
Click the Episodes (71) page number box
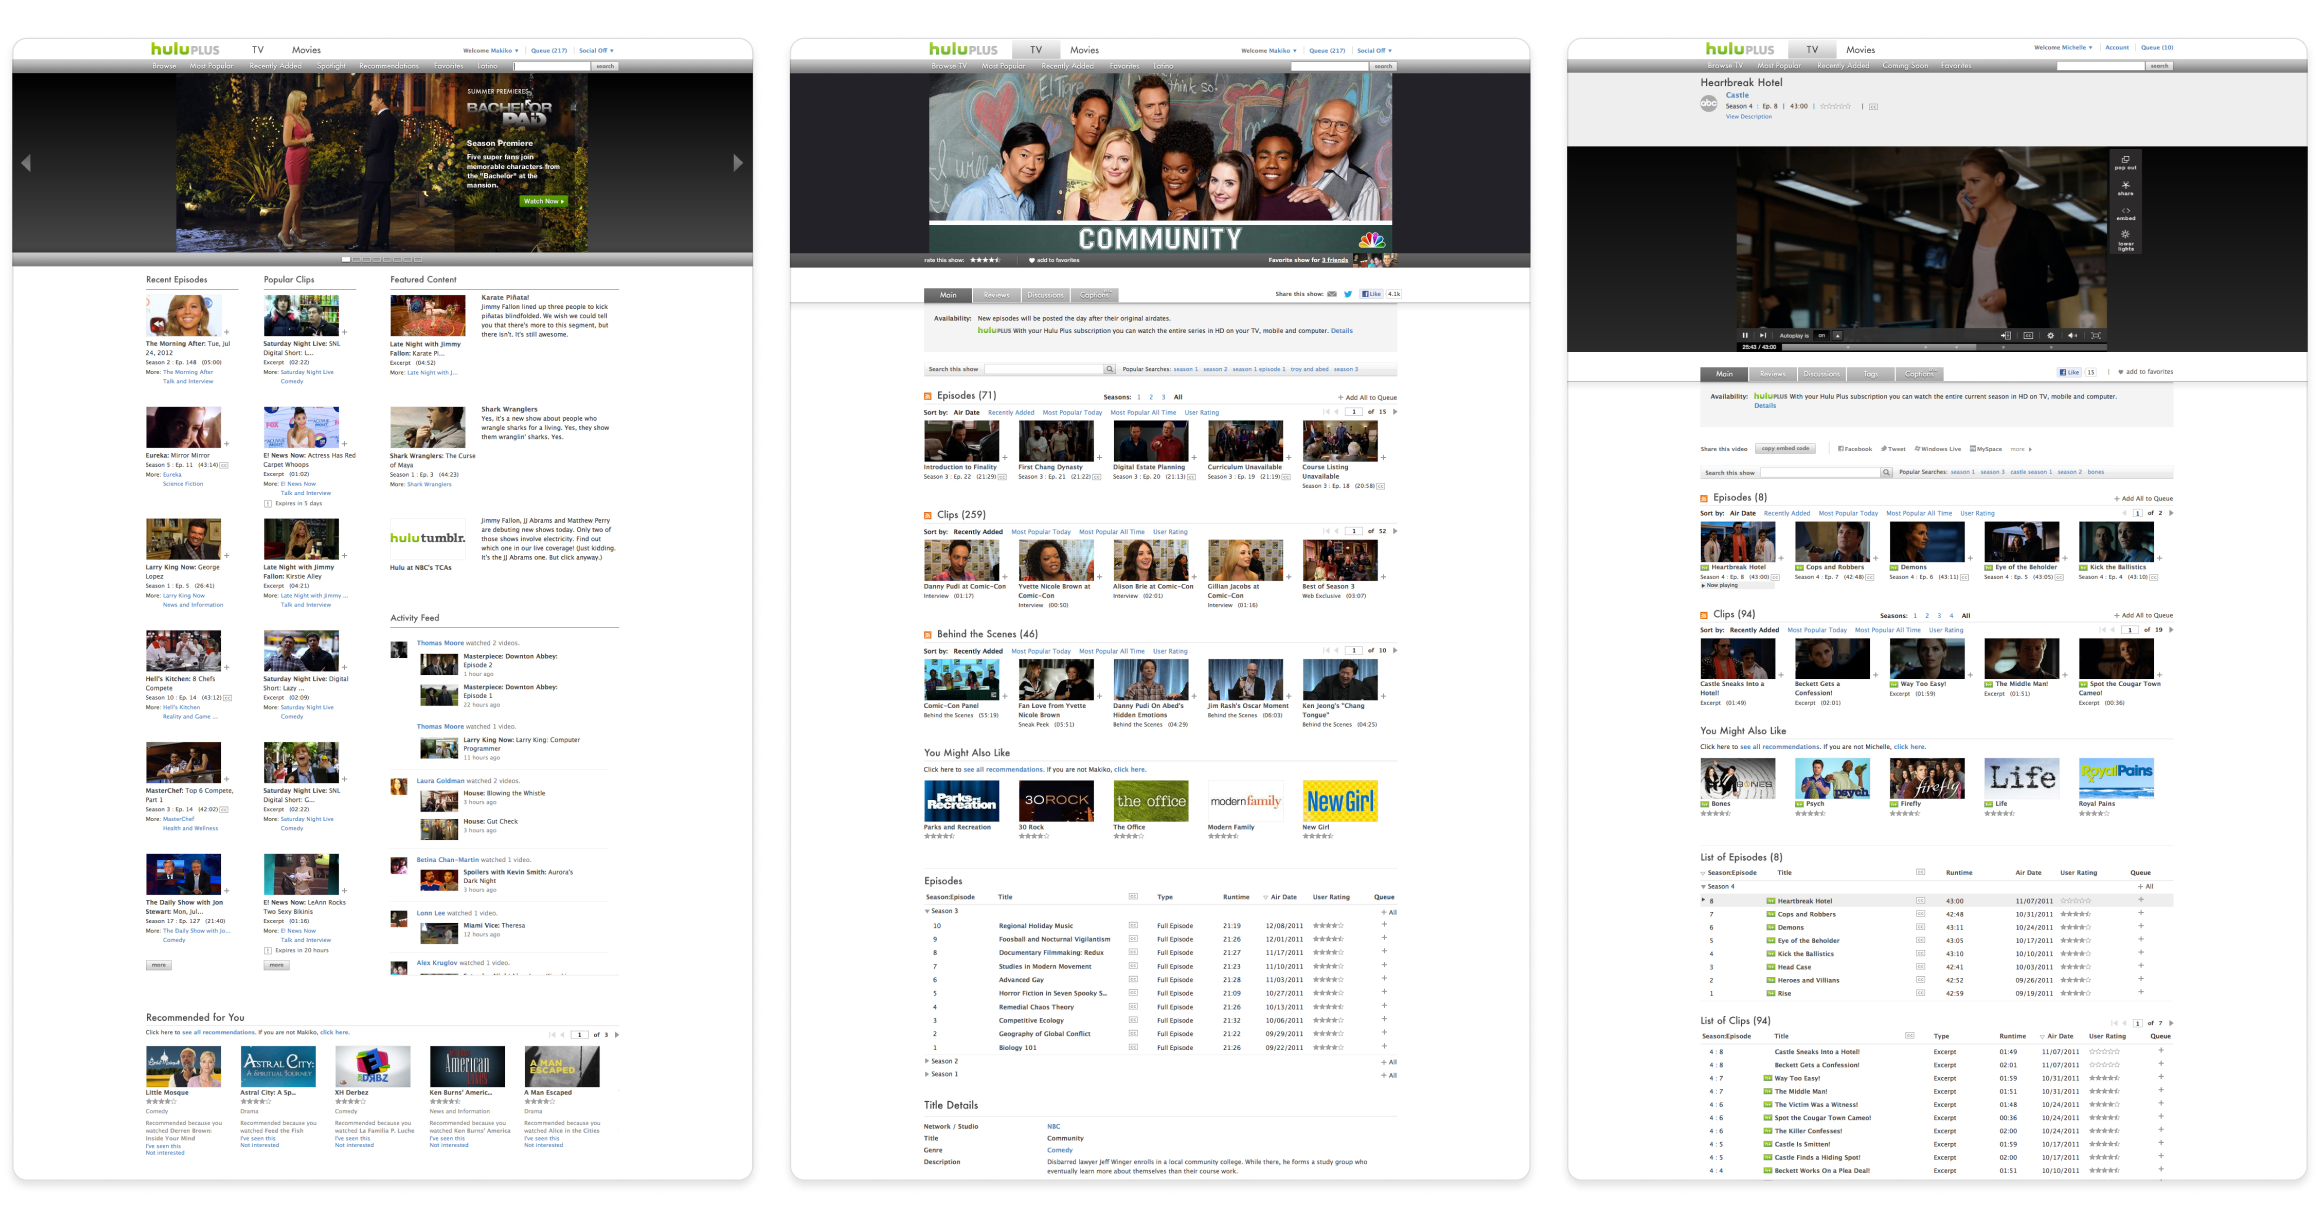(x=1353, y=412)
